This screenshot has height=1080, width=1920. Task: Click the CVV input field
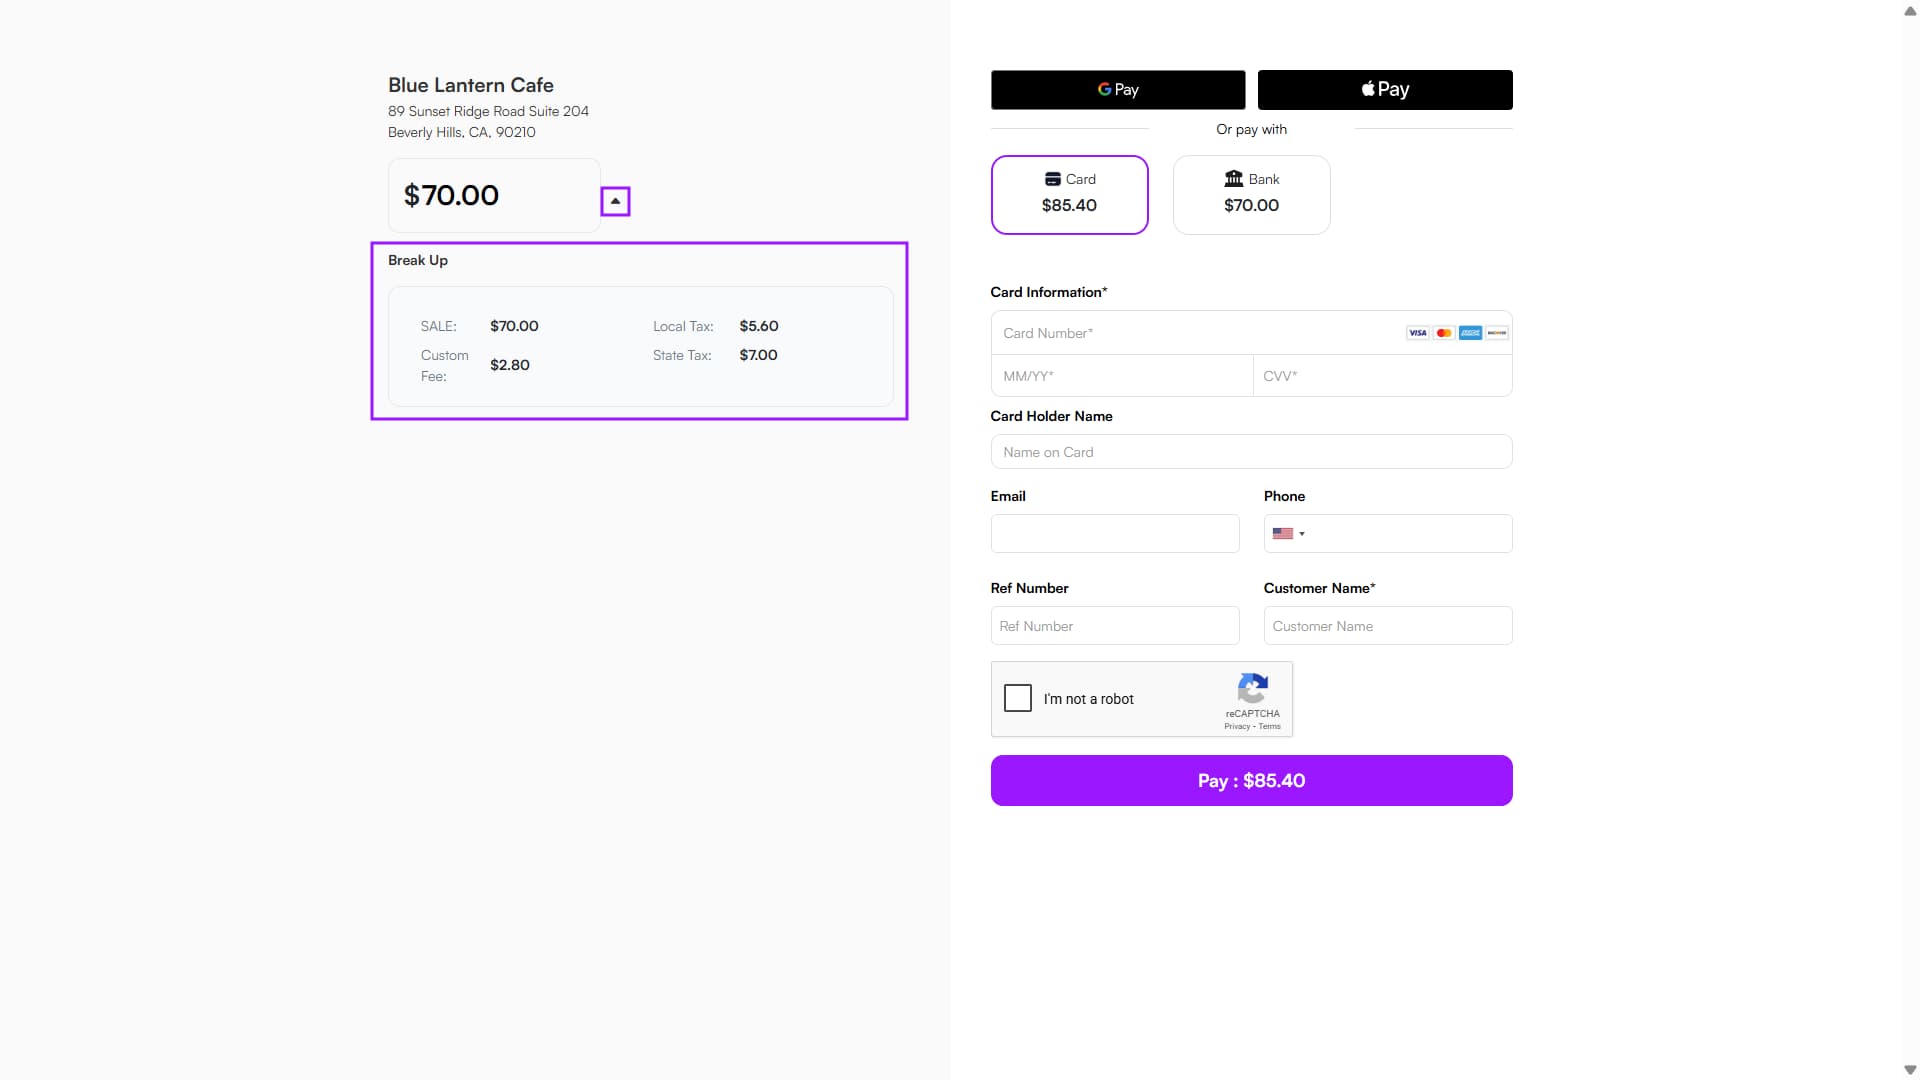(x=1382, y=376)
